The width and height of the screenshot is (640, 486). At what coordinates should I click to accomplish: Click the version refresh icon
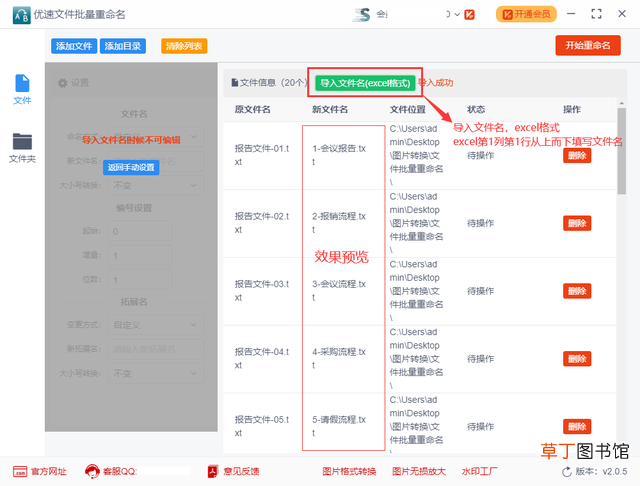click(567, 472)
